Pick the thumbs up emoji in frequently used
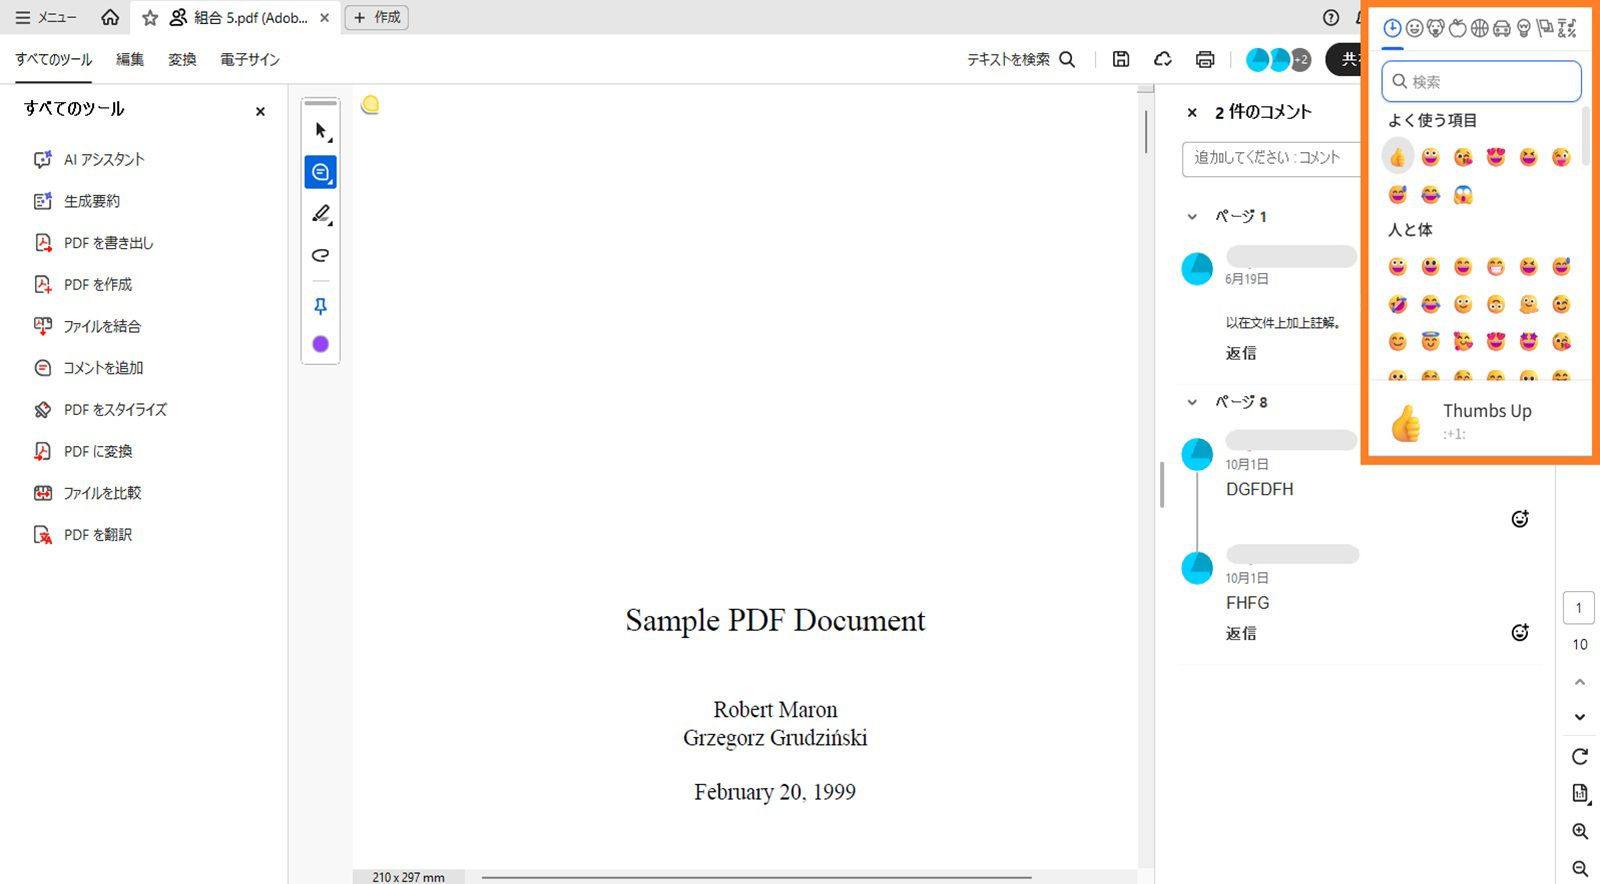 click(x=1398, y=157)
